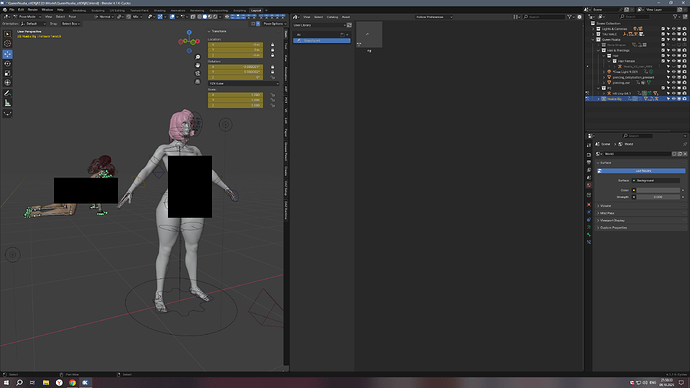Activate the Transform tool in viewport toolbar
The width and height of the screenshot is (690, 388).
7,83
